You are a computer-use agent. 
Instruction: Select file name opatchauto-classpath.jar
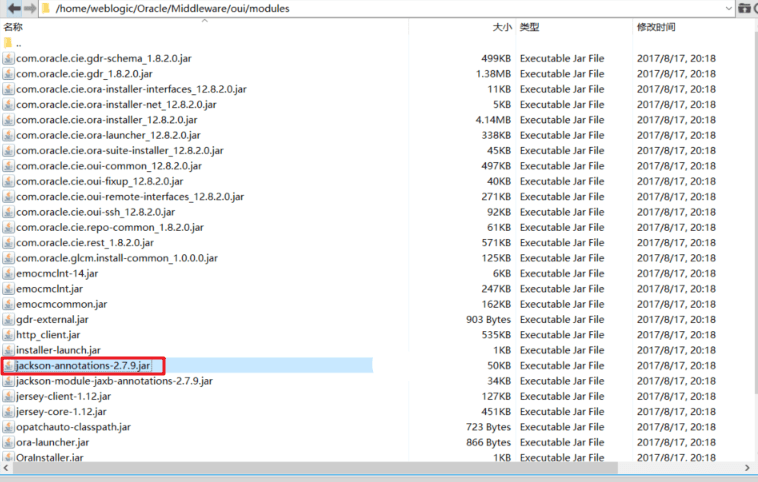[x=73, y=427]
